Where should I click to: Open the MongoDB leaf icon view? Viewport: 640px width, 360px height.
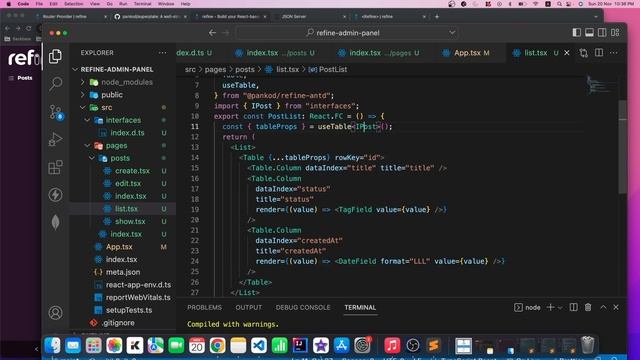pyautogui.click(x=56, y=222)
